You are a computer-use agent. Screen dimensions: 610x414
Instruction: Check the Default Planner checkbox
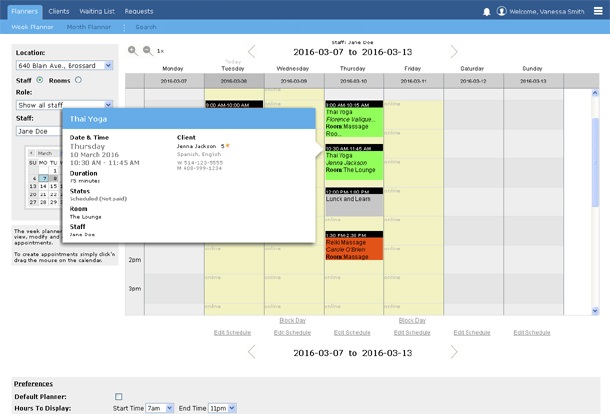[x=119, y=396]
